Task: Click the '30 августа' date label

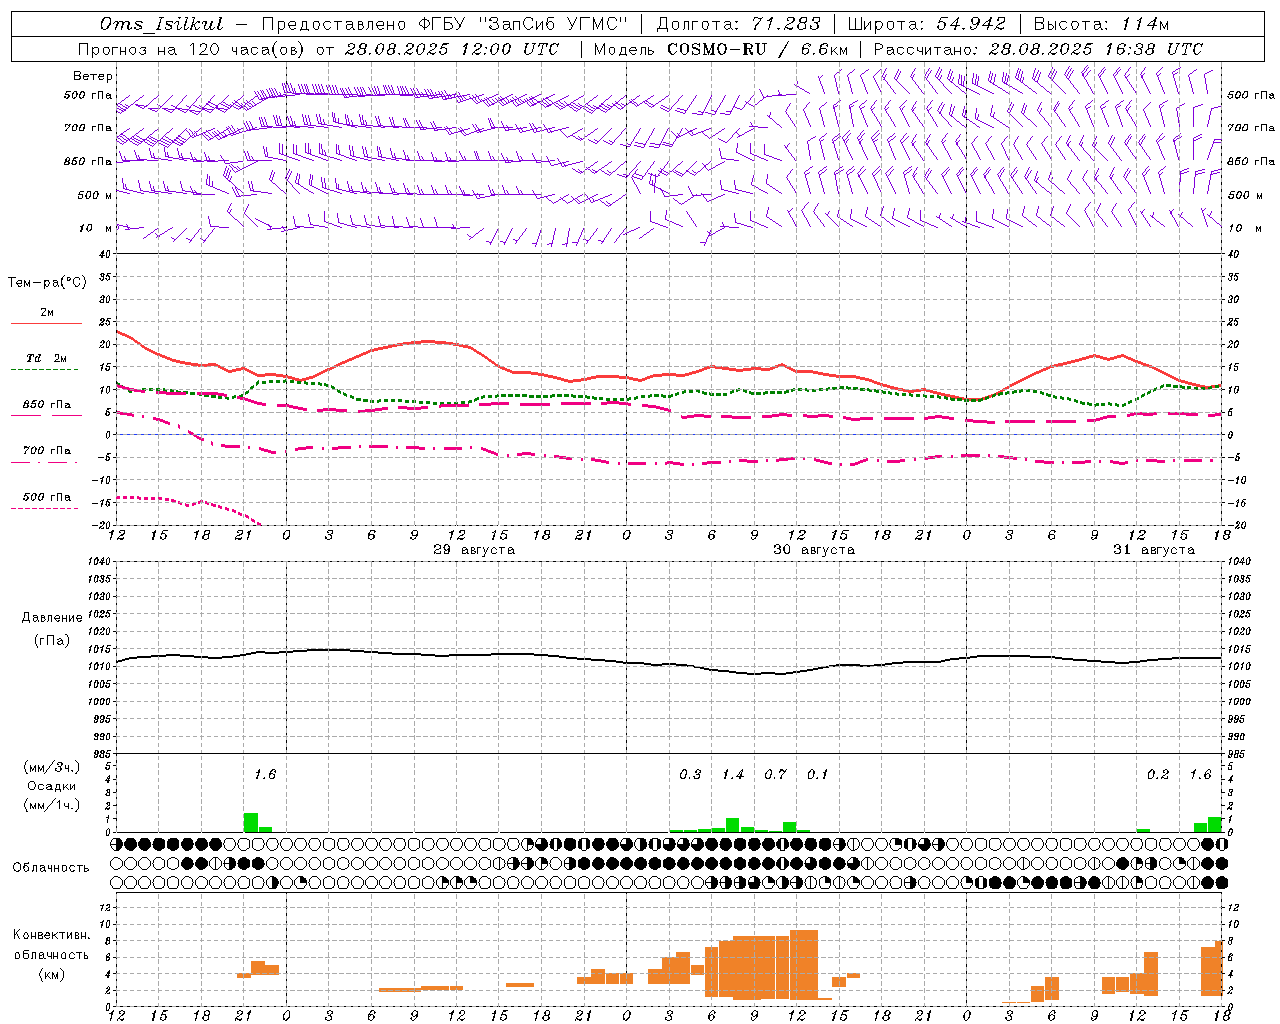Action: point(814,550)
